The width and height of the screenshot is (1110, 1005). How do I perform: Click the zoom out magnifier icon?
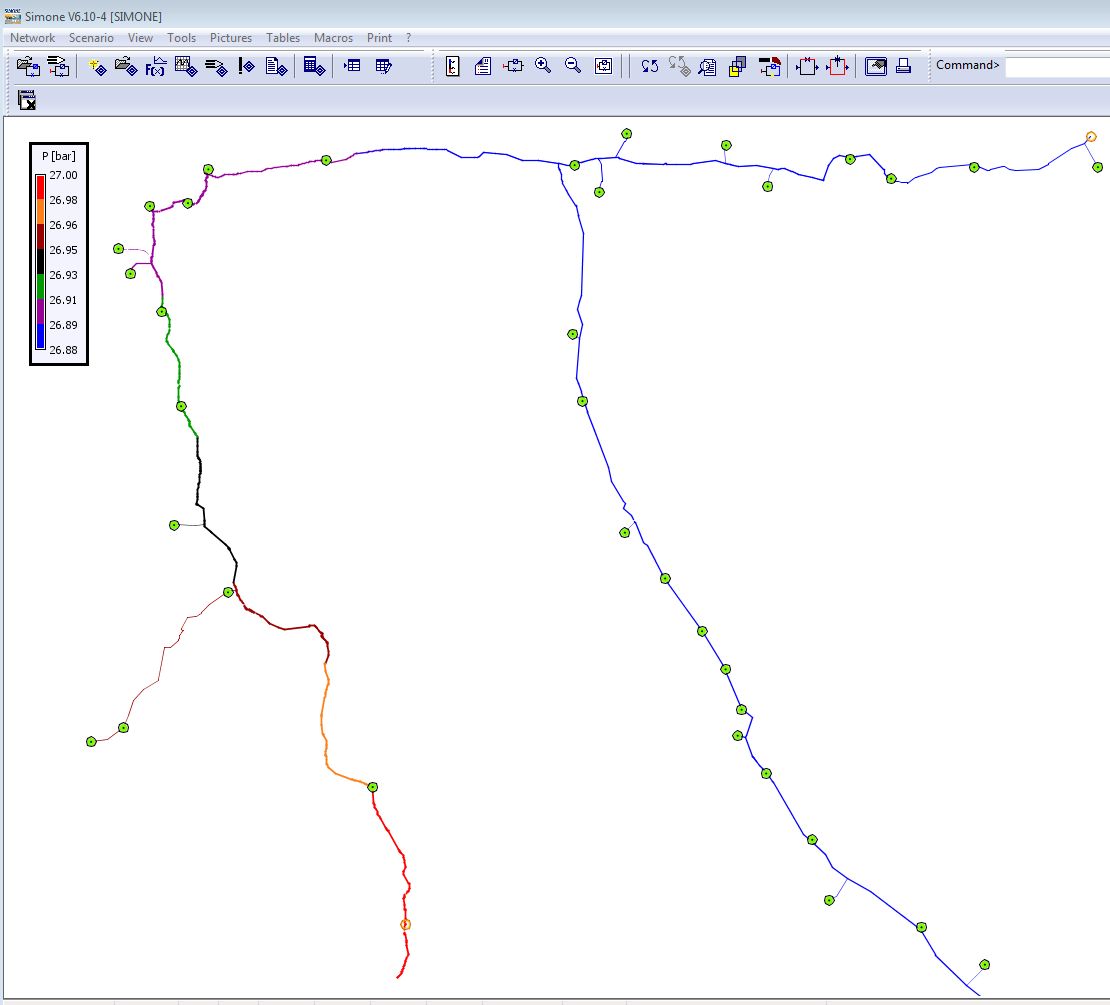click(573, 66)
